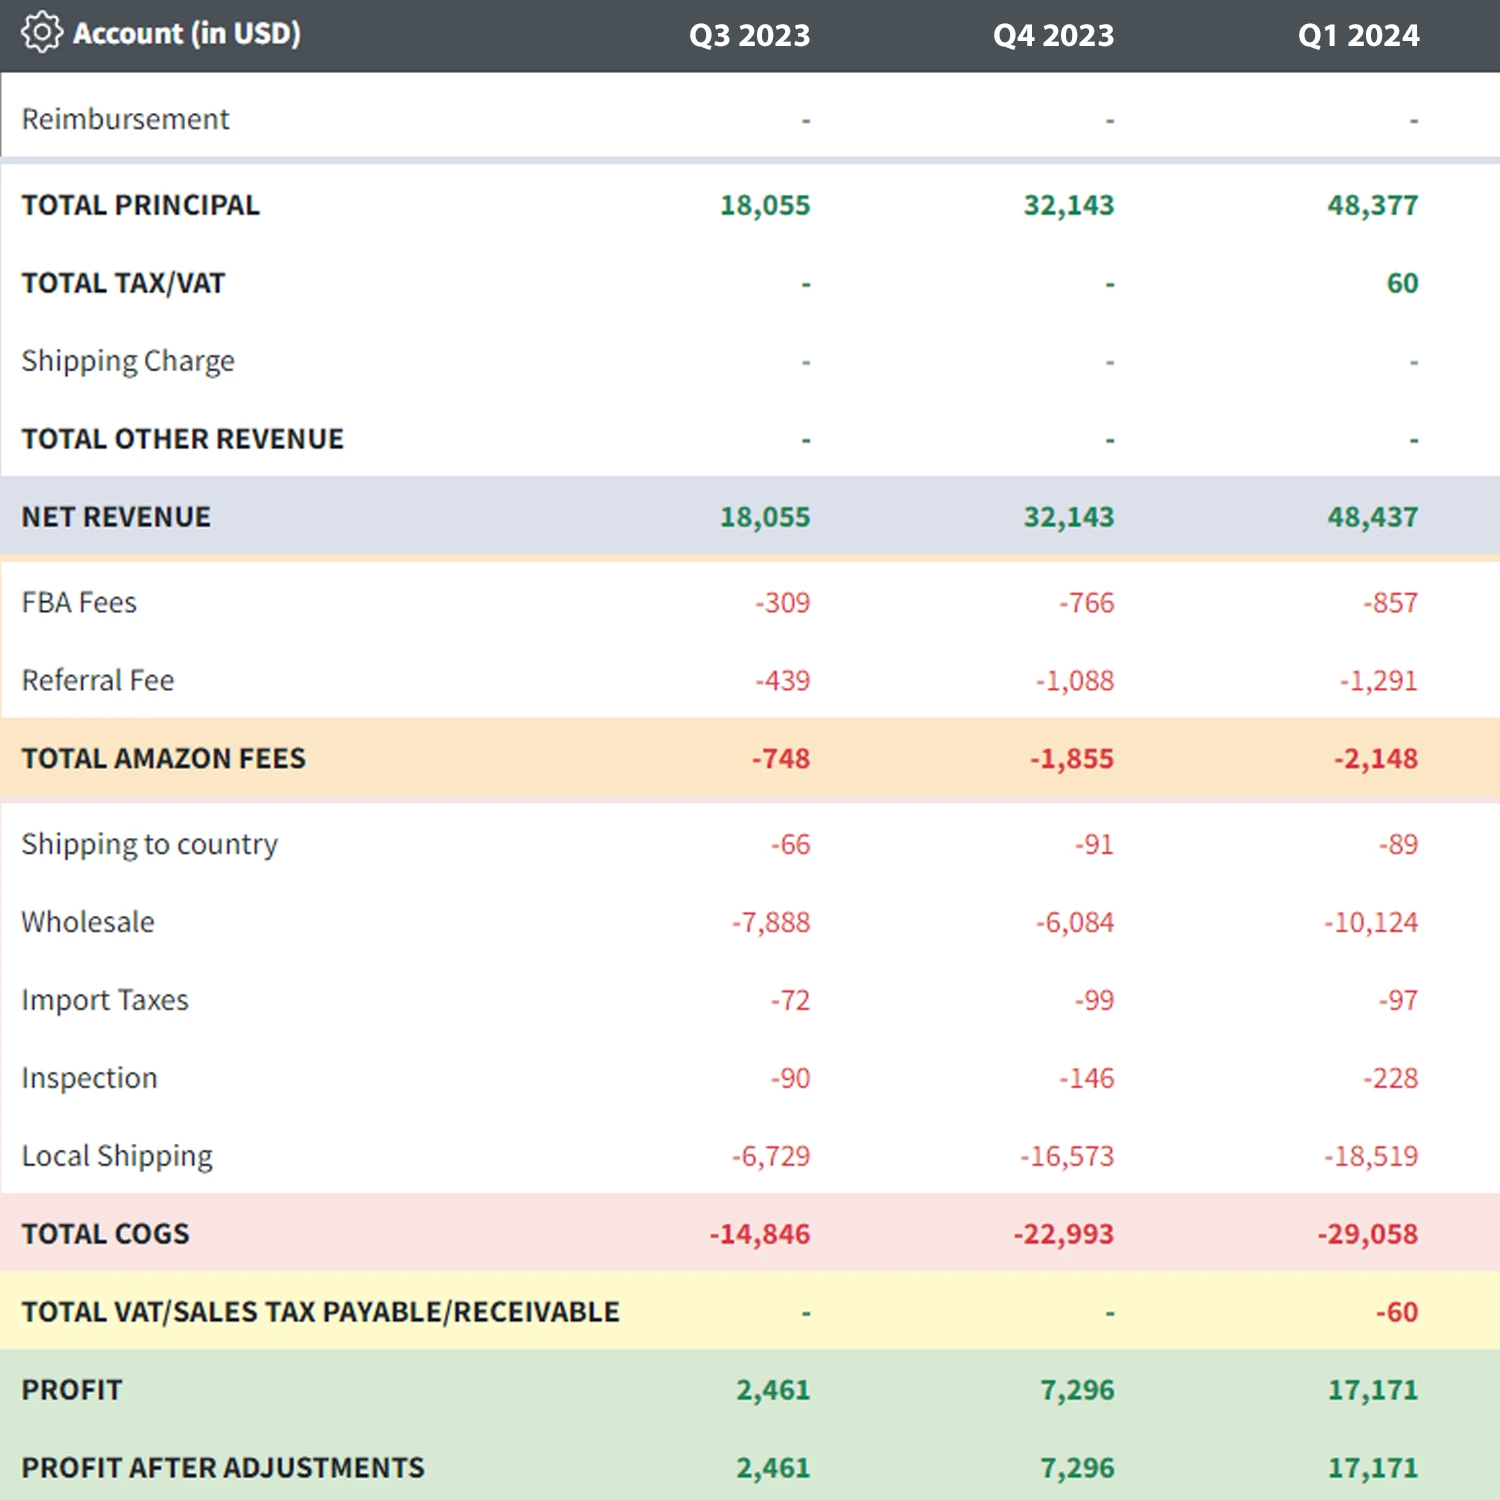
Task: Click Total COGS value -14,846
Action: [x=760, y=1234]
